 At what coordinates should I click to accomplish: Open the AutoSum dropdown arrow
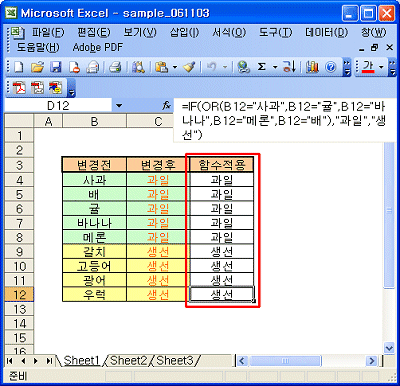275,67
